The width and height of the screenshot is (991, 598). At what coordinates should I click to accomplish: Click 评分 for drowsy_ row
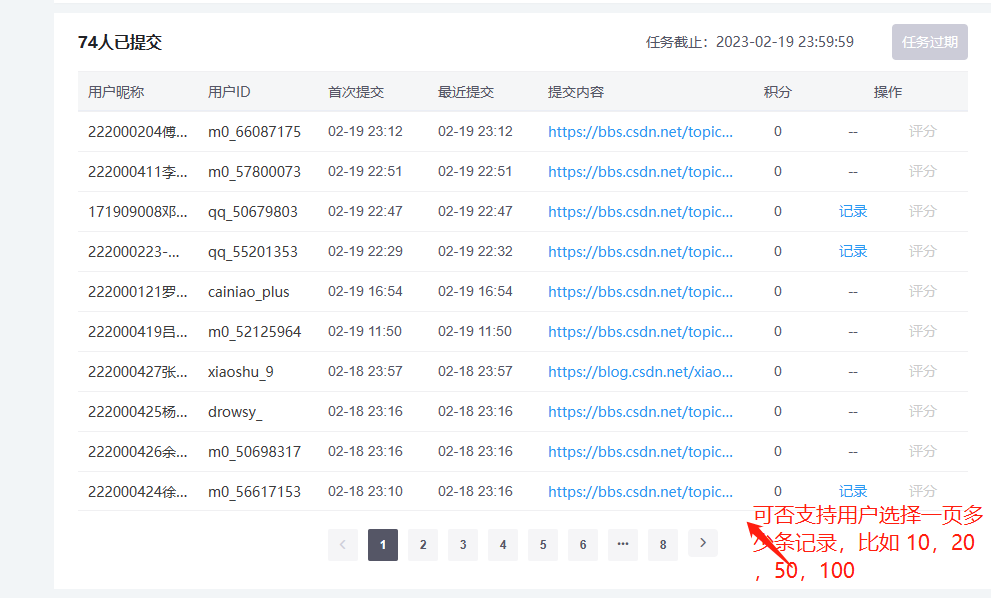[922, 411]
